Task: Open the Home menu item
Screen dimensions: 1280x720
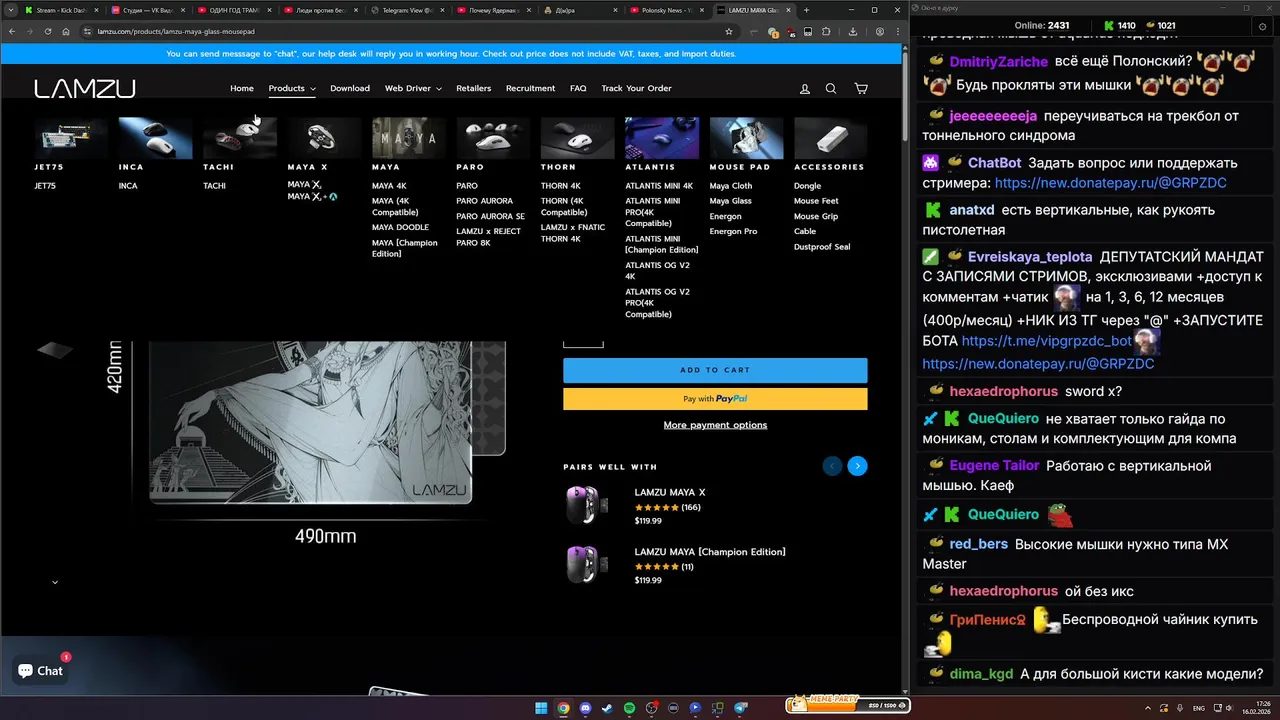Action: pos(242,89)
